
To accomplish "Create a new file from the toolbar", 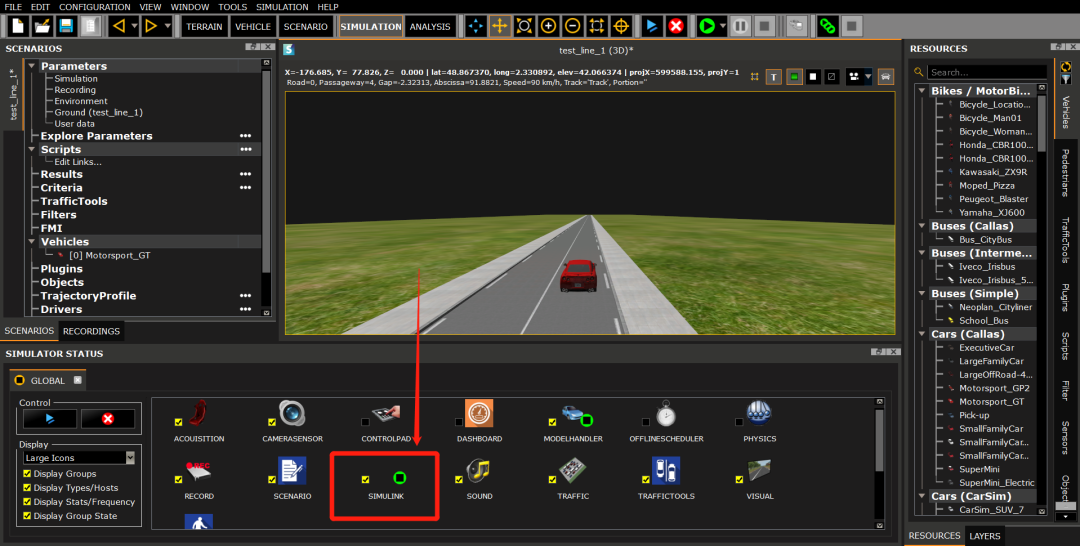I will pyautogui.click(x=18, y=26).
